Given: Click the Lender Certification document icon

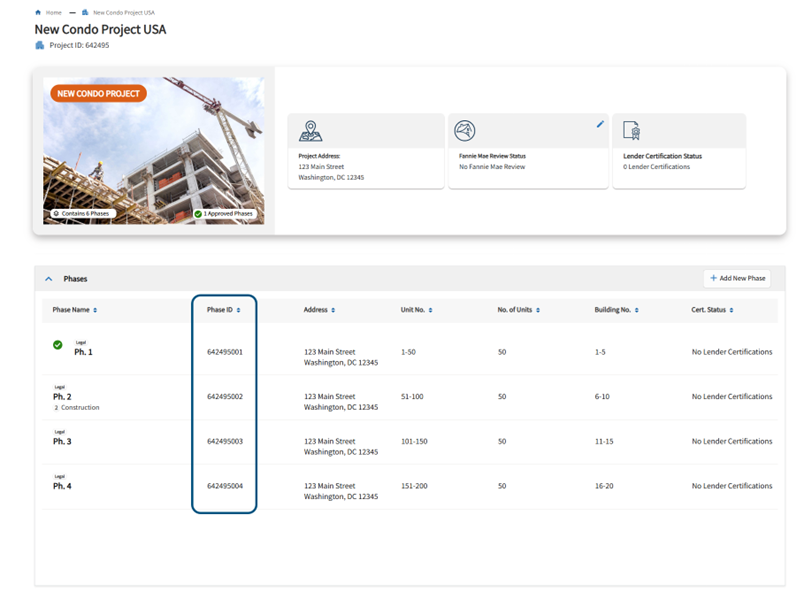Looking at the screenshot, I should (632, 131).
